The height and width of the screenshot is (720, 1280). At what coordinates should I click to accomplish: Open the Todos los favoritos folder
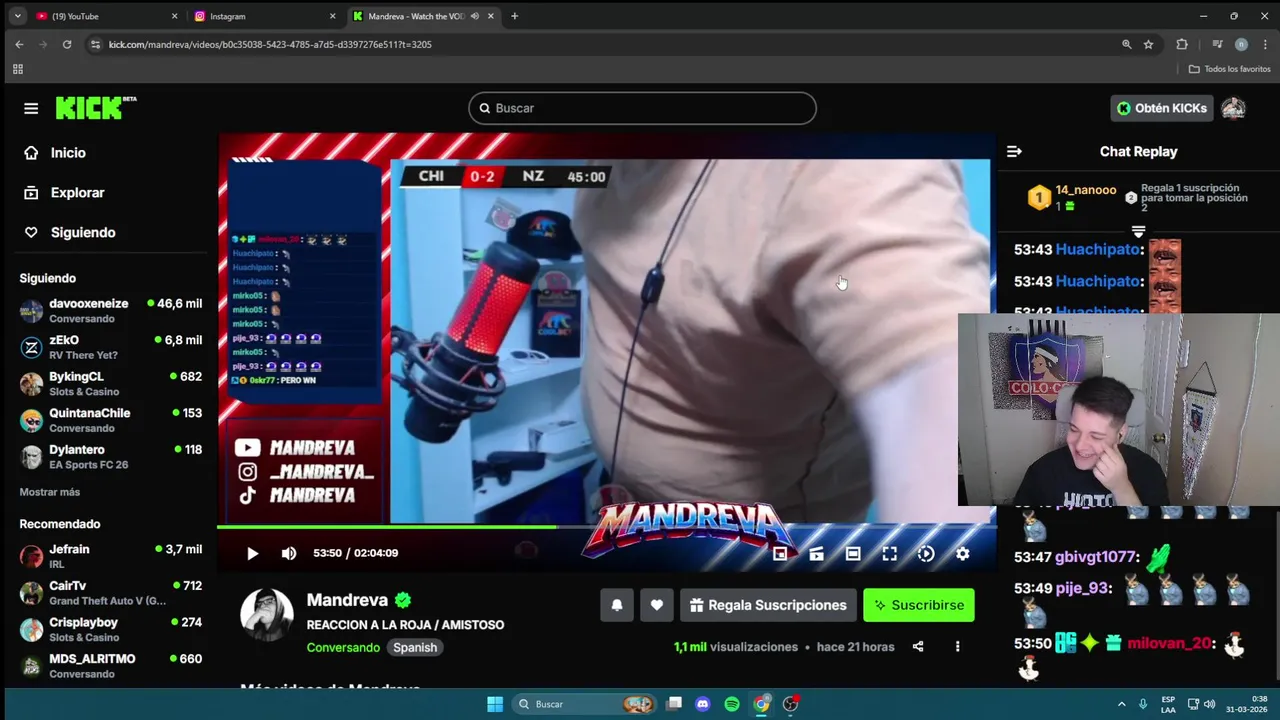[1230, 69]
